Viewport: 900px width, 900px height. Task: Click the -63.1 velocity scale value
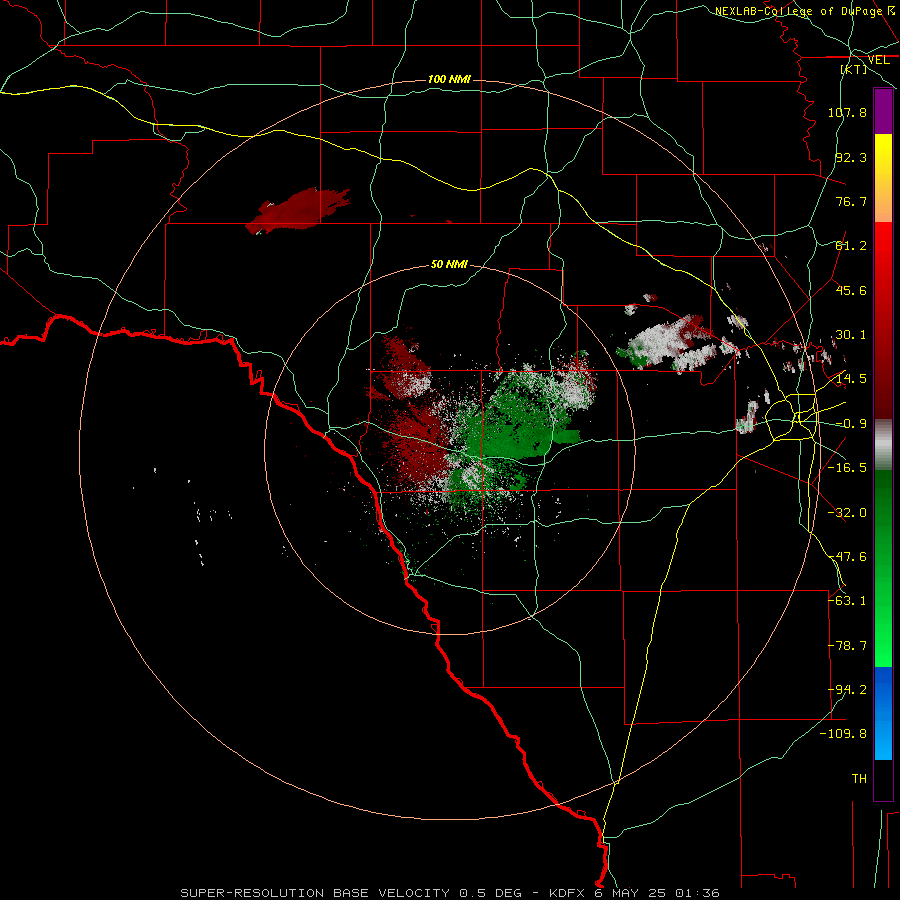(847, 601)
